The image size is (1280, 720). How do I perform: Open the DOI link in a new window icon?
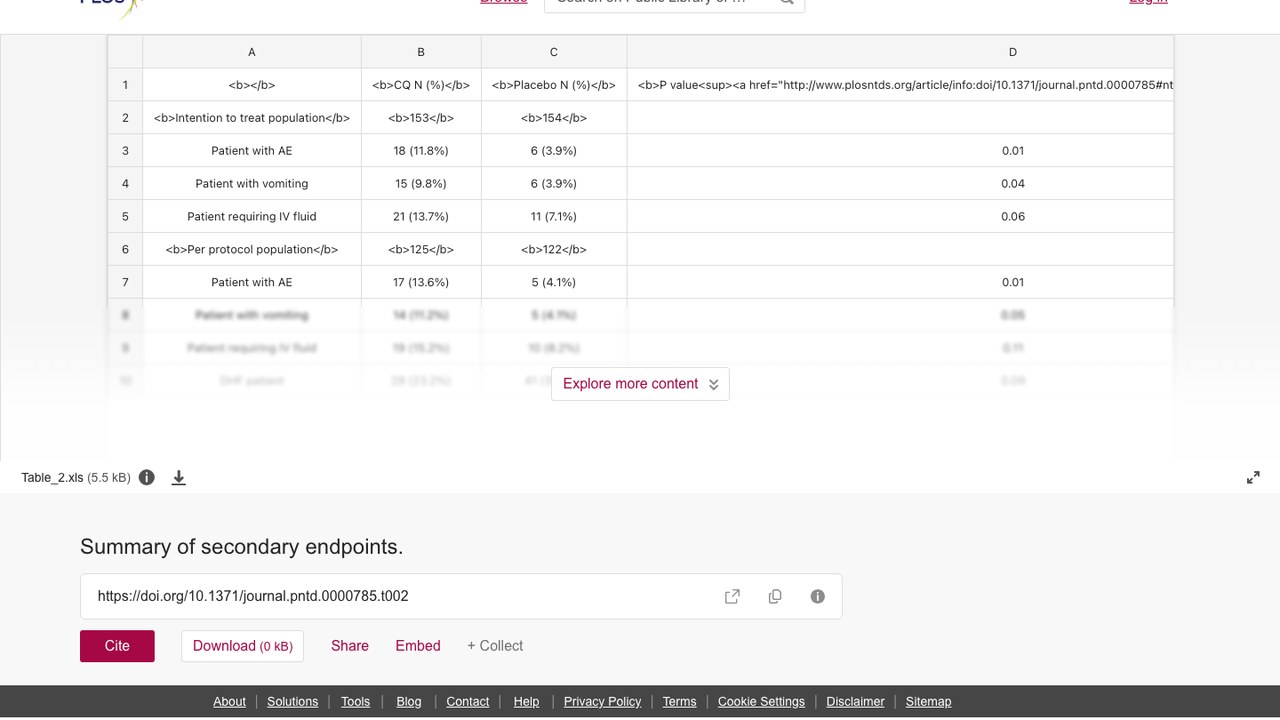(x=732, y=596)
